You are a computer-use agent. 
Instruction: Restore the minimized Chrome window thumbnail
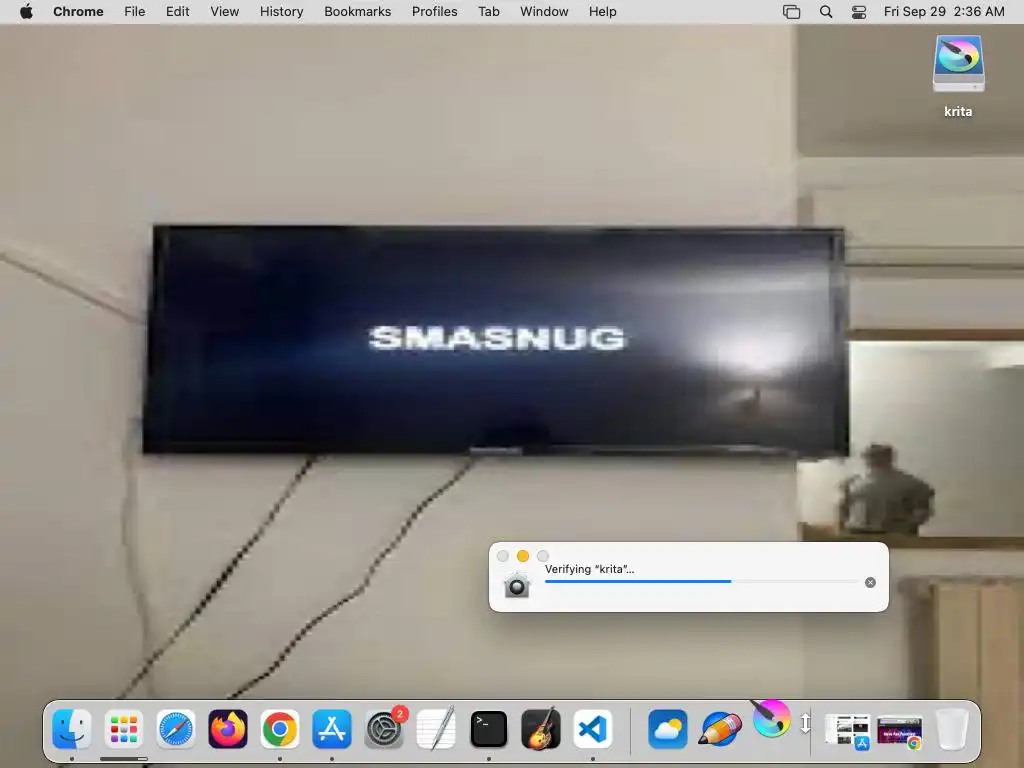[x=900, y=731]
